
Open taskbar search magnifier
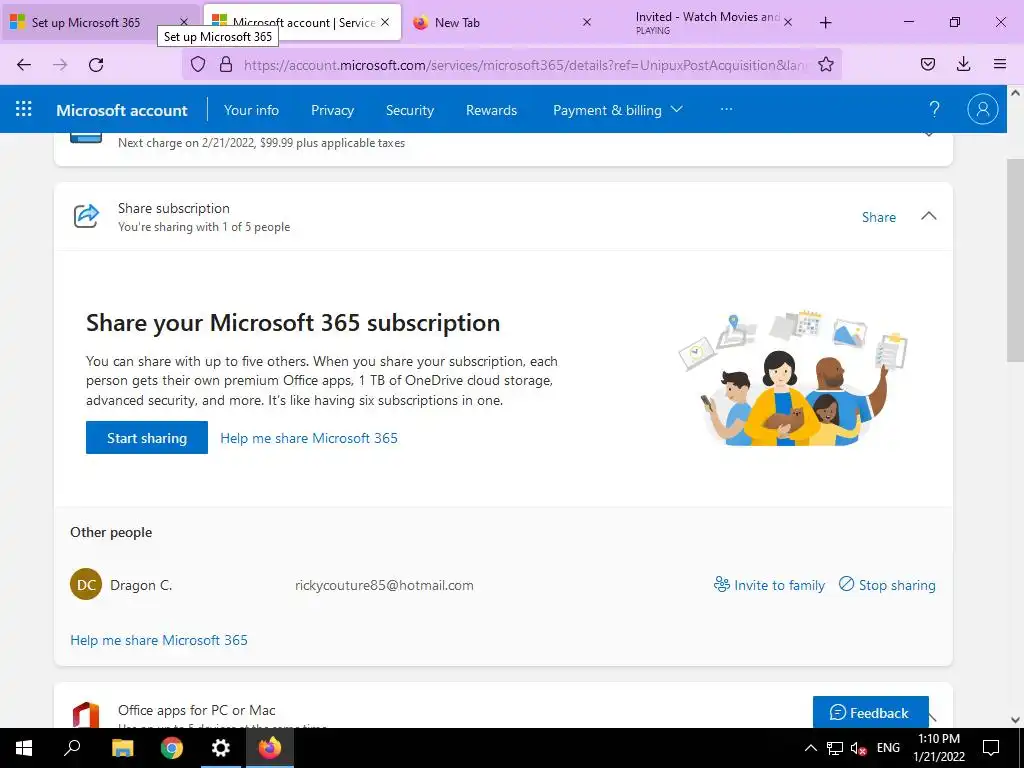[x=72, y=748]
